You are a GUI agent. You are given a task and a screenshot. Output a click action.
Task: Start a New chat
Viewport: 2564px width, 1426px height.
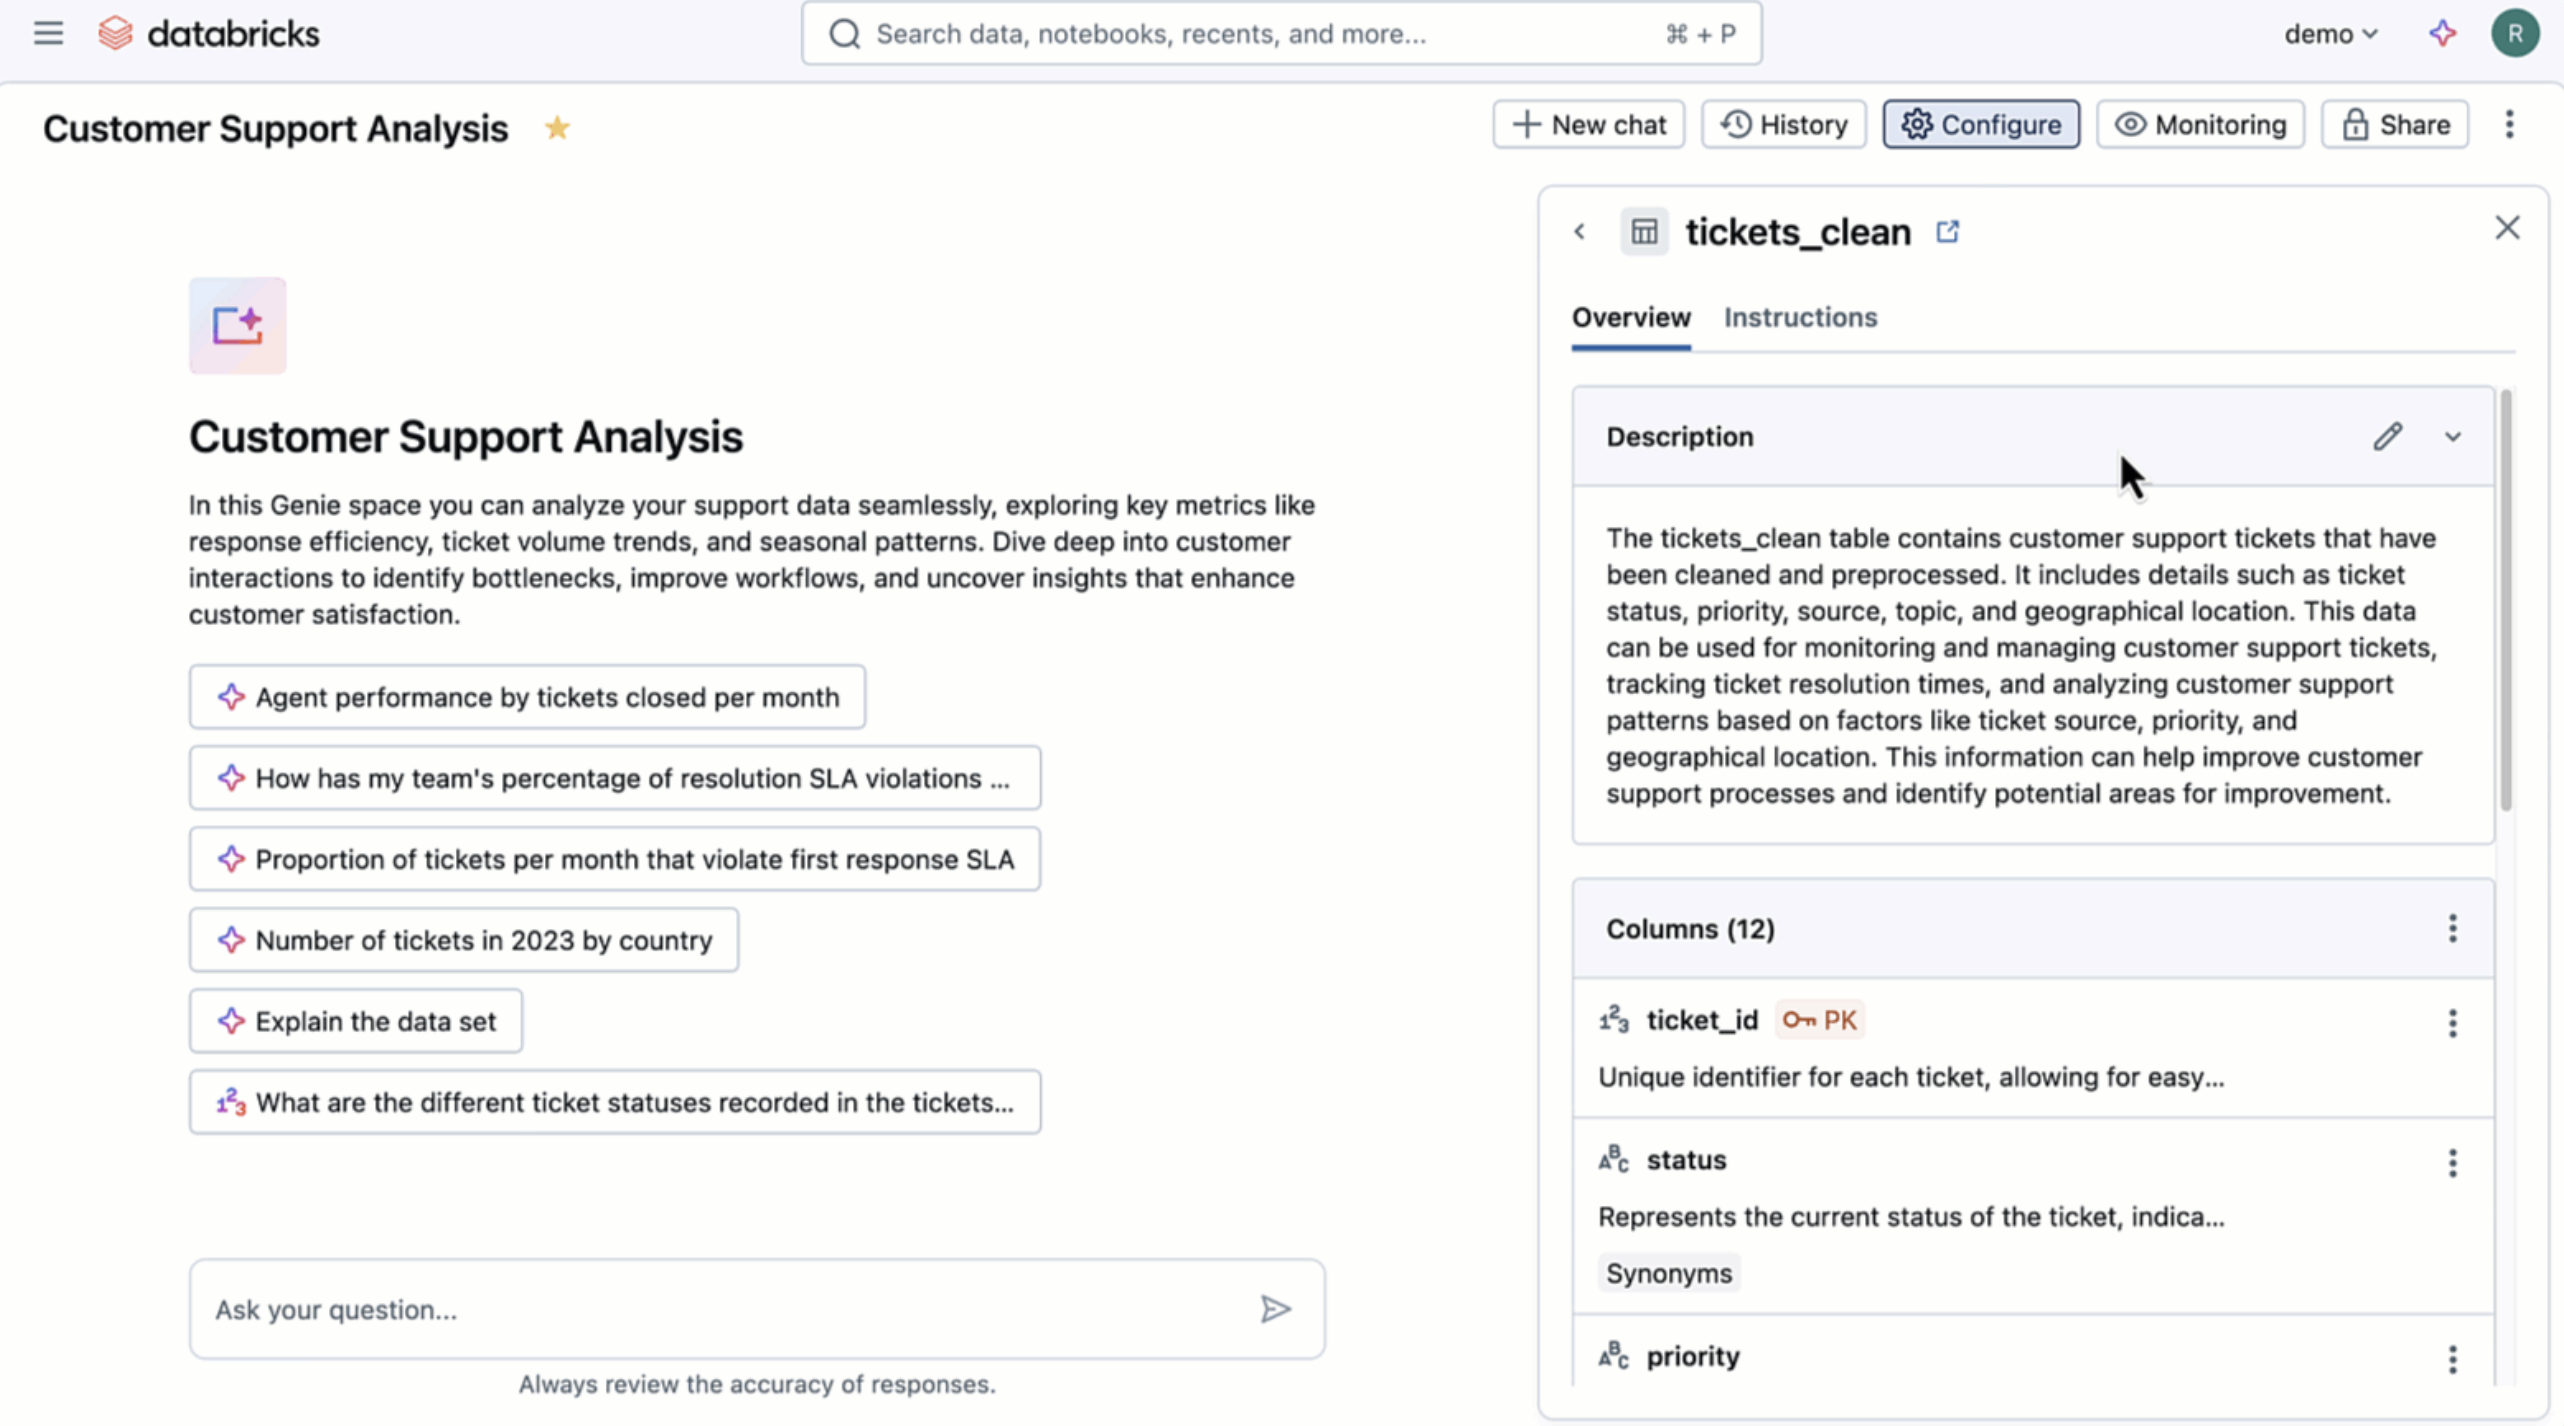tap(1588, 124)
